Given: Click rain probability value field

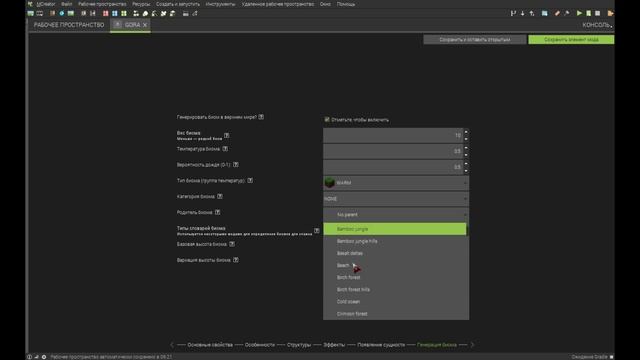Looking at the screenshot, I should 393,167.
